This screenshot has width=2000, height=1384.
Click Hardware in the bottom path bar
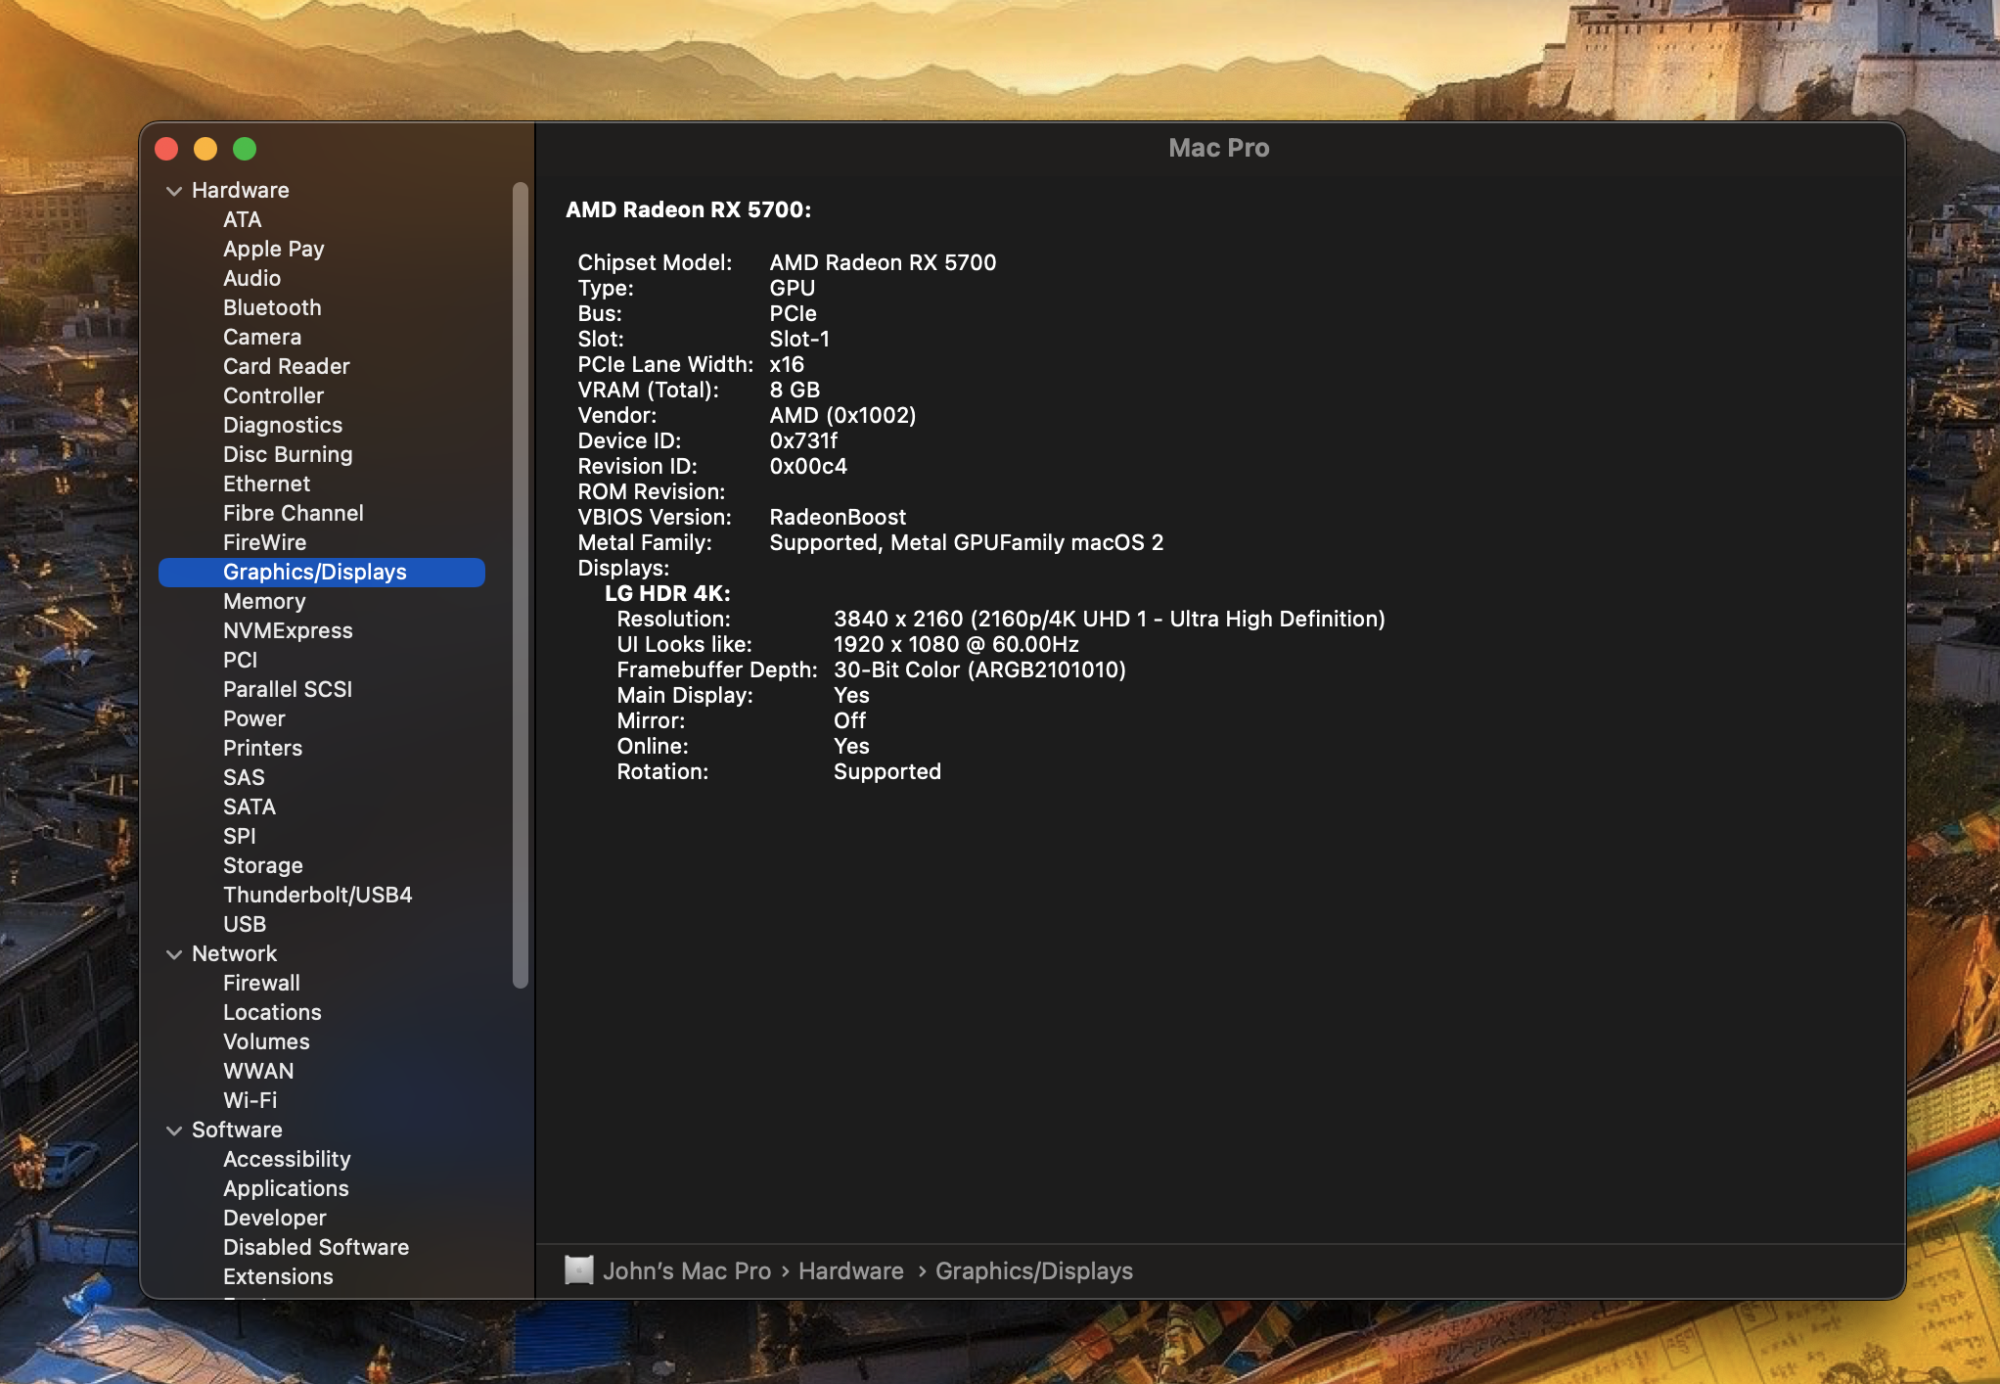(850, 1271)
